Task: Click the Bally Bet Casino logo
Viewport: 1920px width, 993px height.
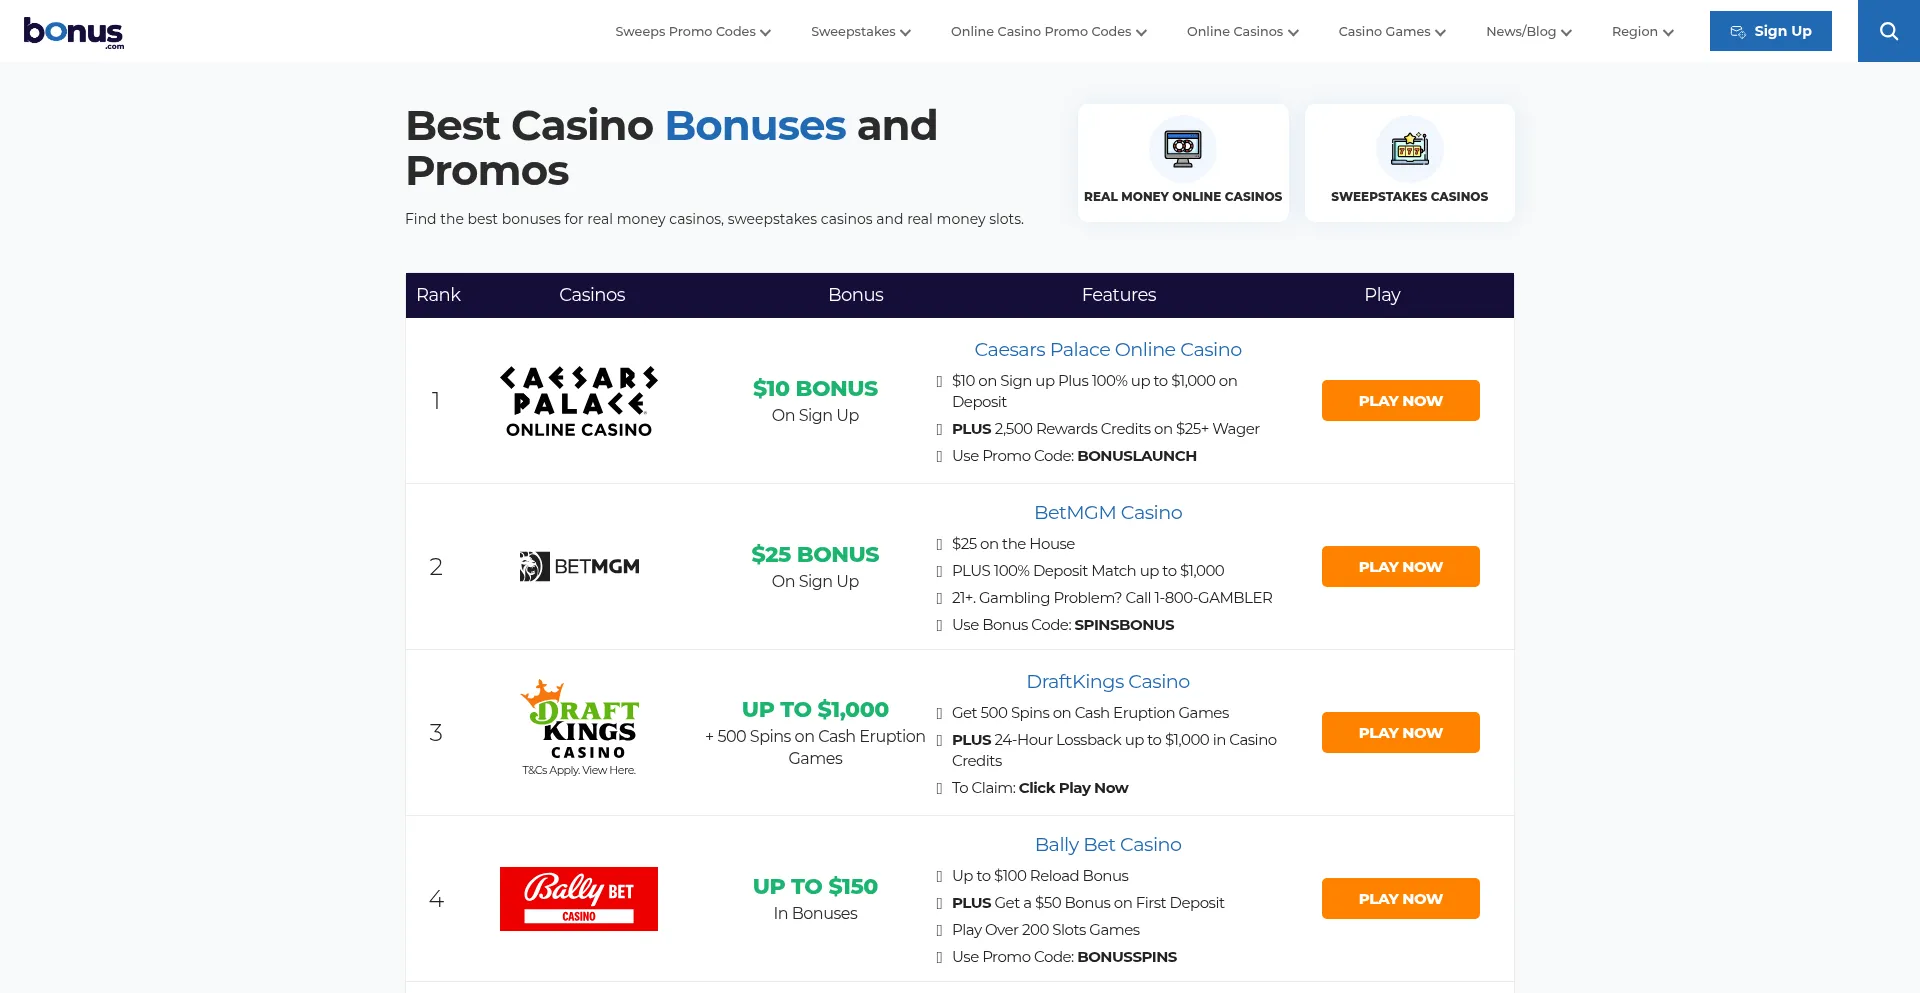Action: (579, 899)
